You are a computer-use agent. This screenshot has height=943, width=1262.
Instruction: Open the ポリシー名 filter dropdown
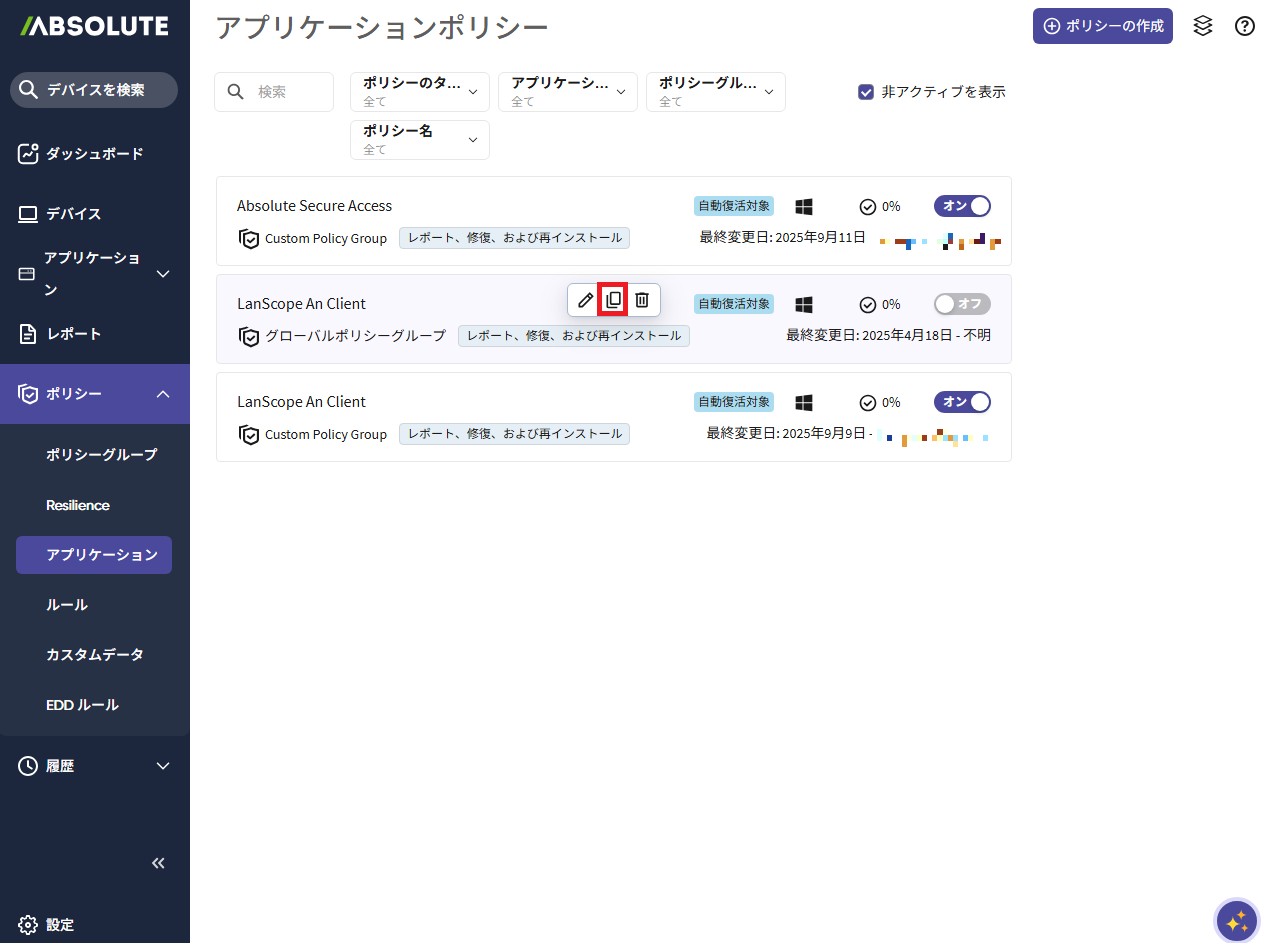(420, 140)
